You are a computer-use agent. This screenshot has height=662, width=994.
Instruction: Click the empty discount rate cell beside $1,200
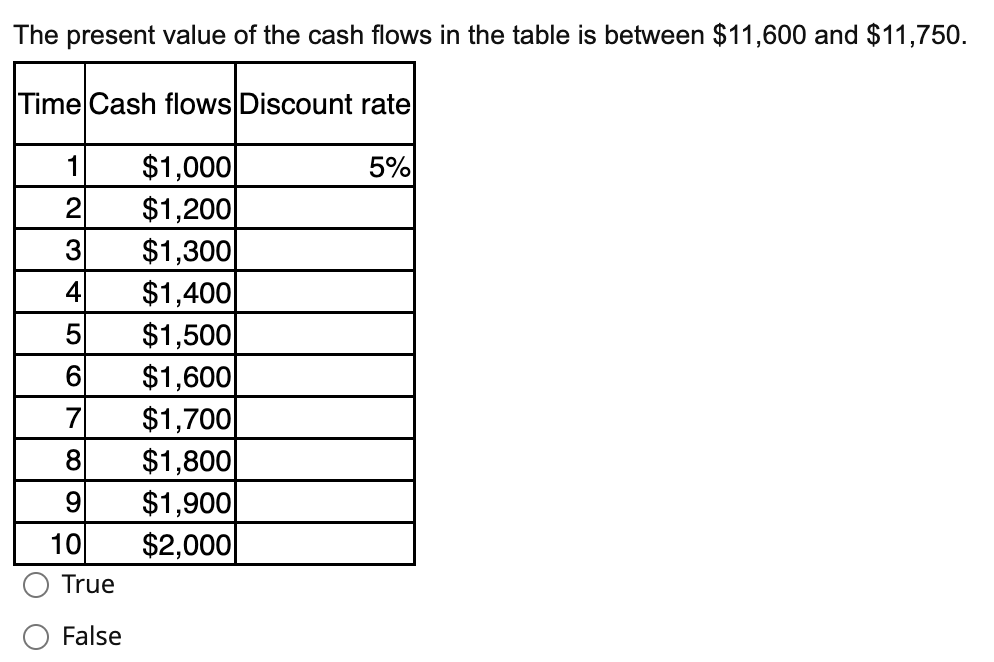[x=325, y=208]
